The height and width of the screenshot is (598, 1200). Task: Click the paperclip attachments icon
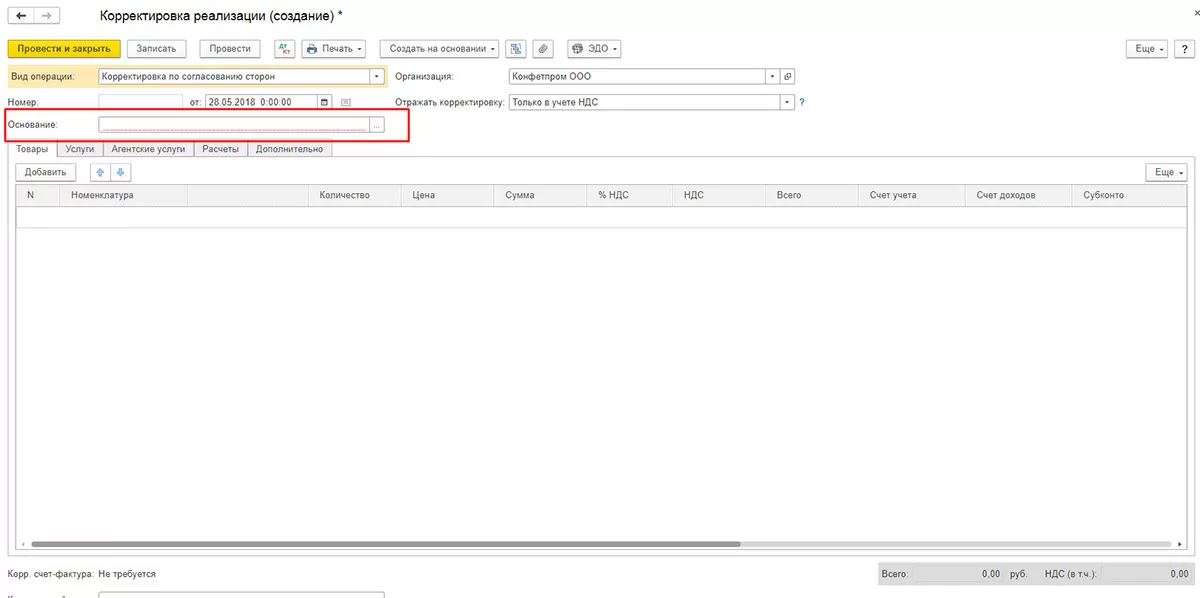pos(543,48)
